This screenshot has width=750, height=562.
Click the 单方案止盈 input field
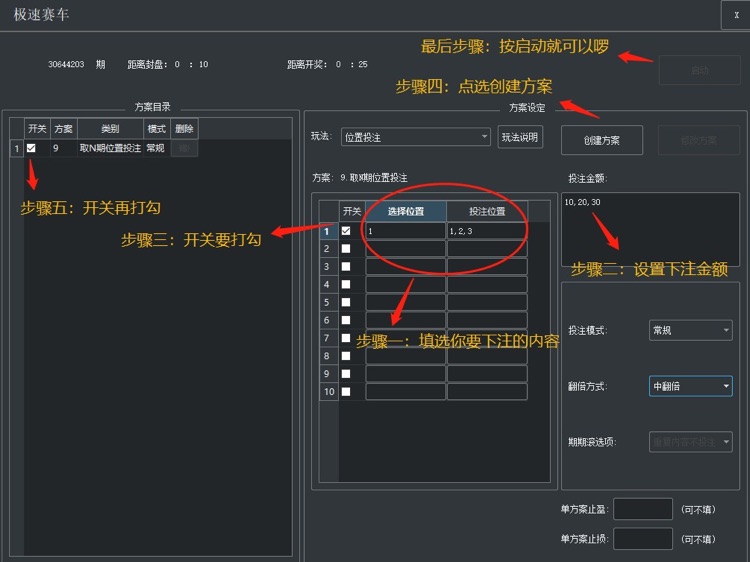[643, 509]
